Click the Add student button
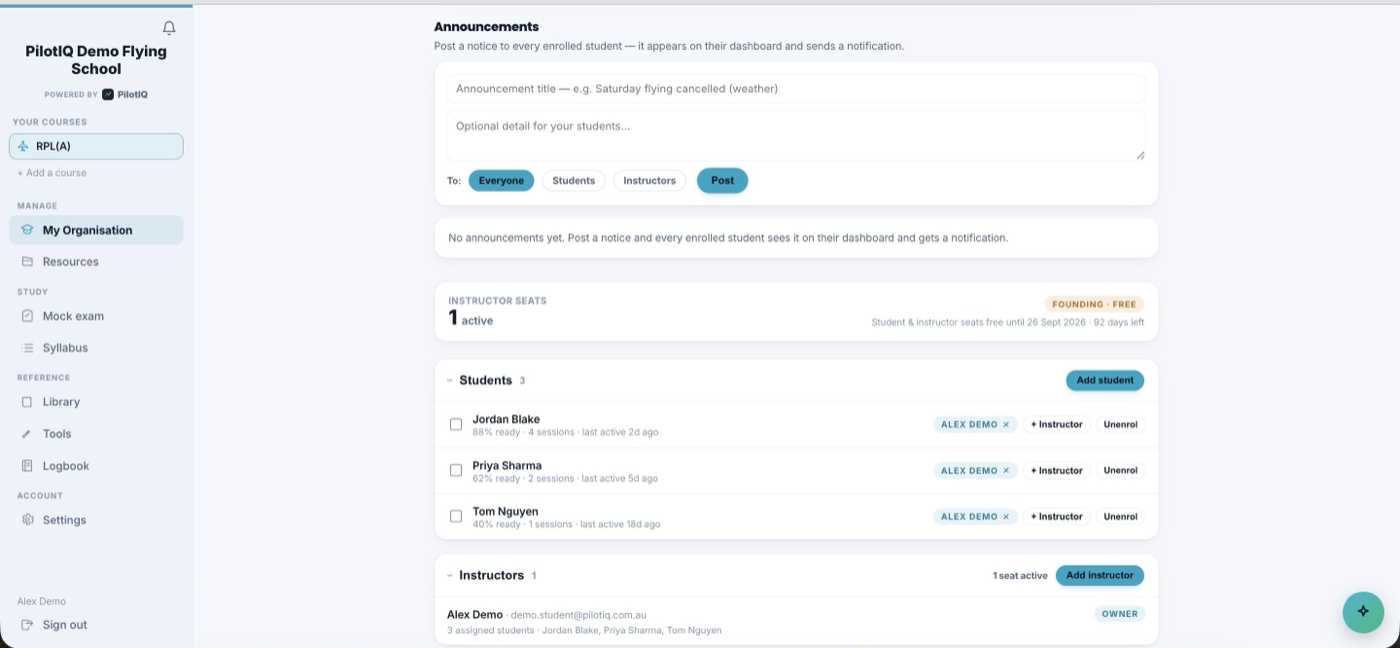Screen dimensions: 1400x648 [1105, 380]
